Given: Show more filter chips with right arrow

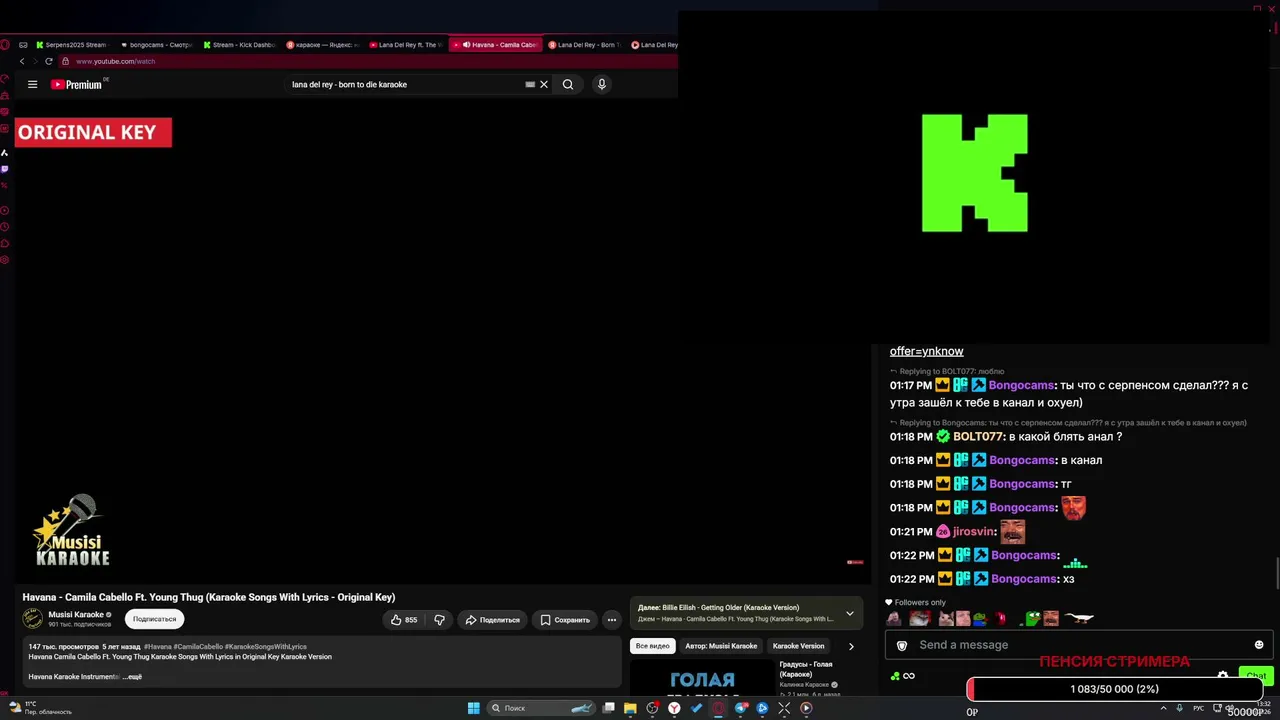Looking at the screenshot, I should 851,646.
